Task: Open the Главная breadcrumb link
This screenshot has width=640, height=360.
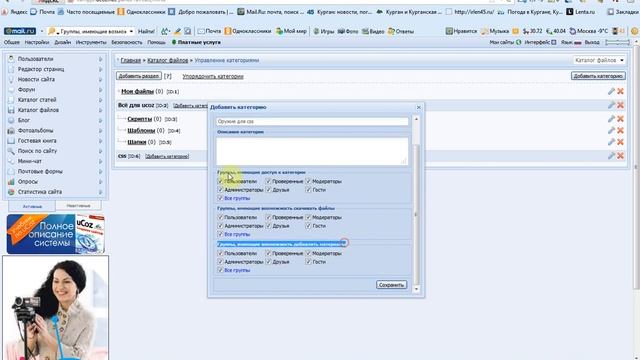Action: click(131, 60)
